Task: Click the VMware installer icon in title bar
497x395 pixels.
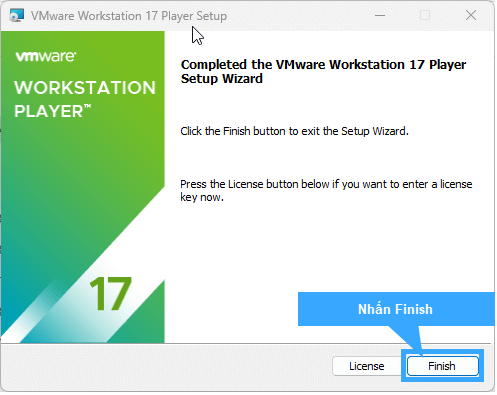Action: [17, 16]
